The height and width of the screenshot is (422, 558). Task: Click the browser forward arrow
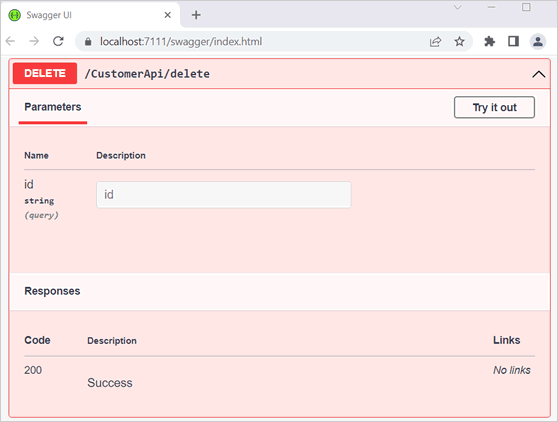34,41
